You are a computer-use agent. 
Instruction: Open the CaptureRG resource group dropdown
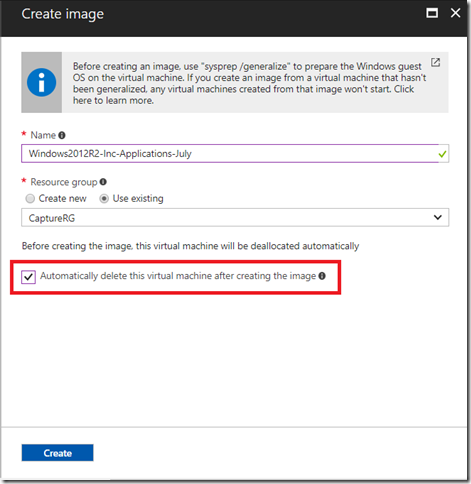(235, 218)
